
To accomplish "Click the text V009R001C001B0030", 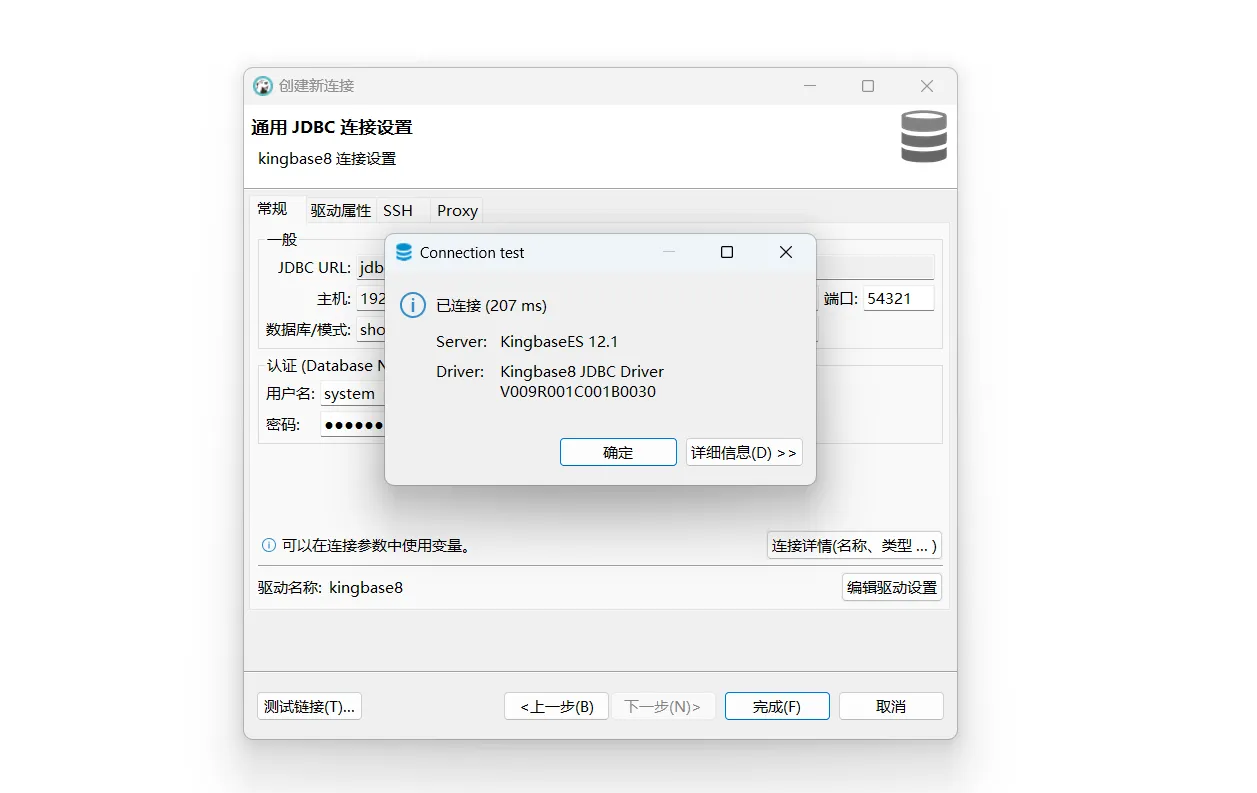I will pos(578,392).
